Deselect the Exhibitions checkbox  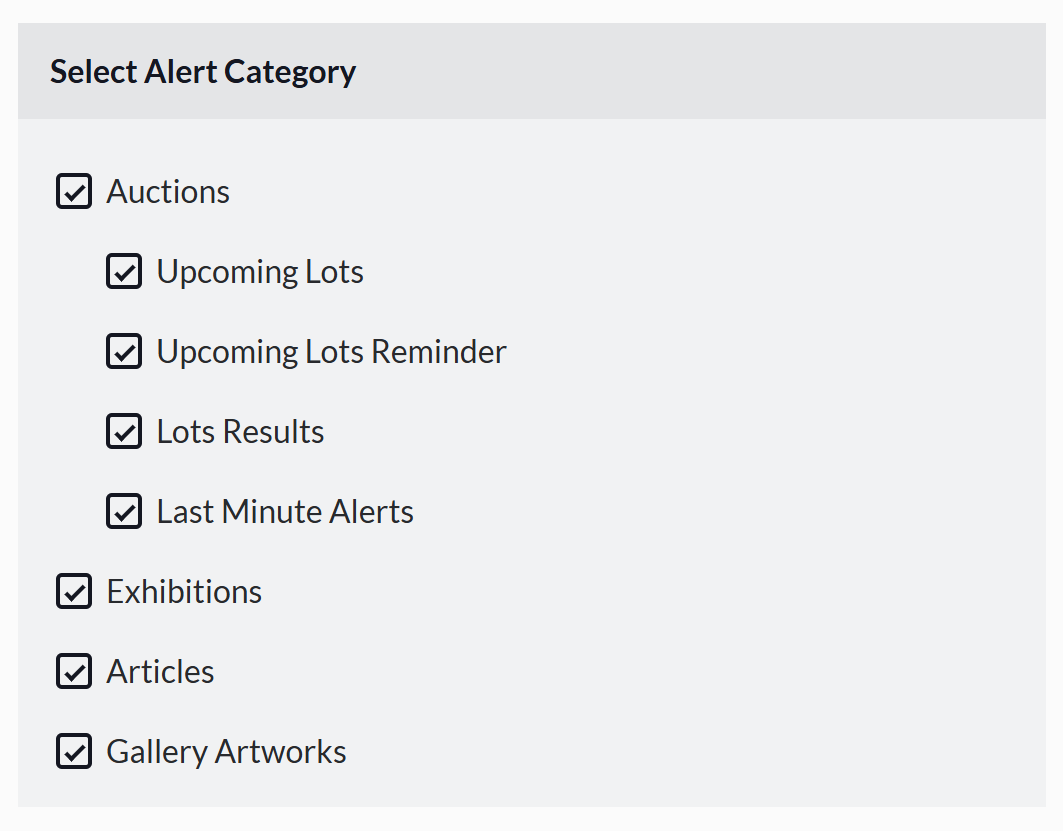[x=74, y=591]
